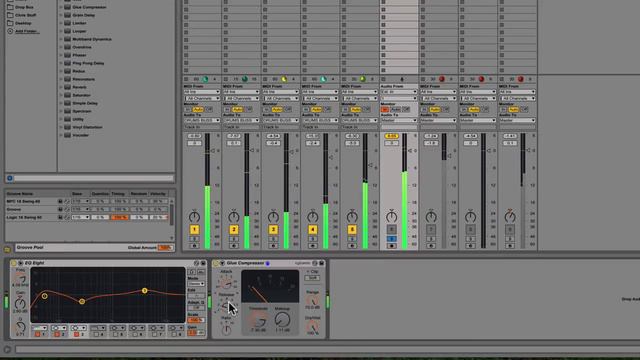Open Base dropdown for MPC 16 Swing groove

80,201
